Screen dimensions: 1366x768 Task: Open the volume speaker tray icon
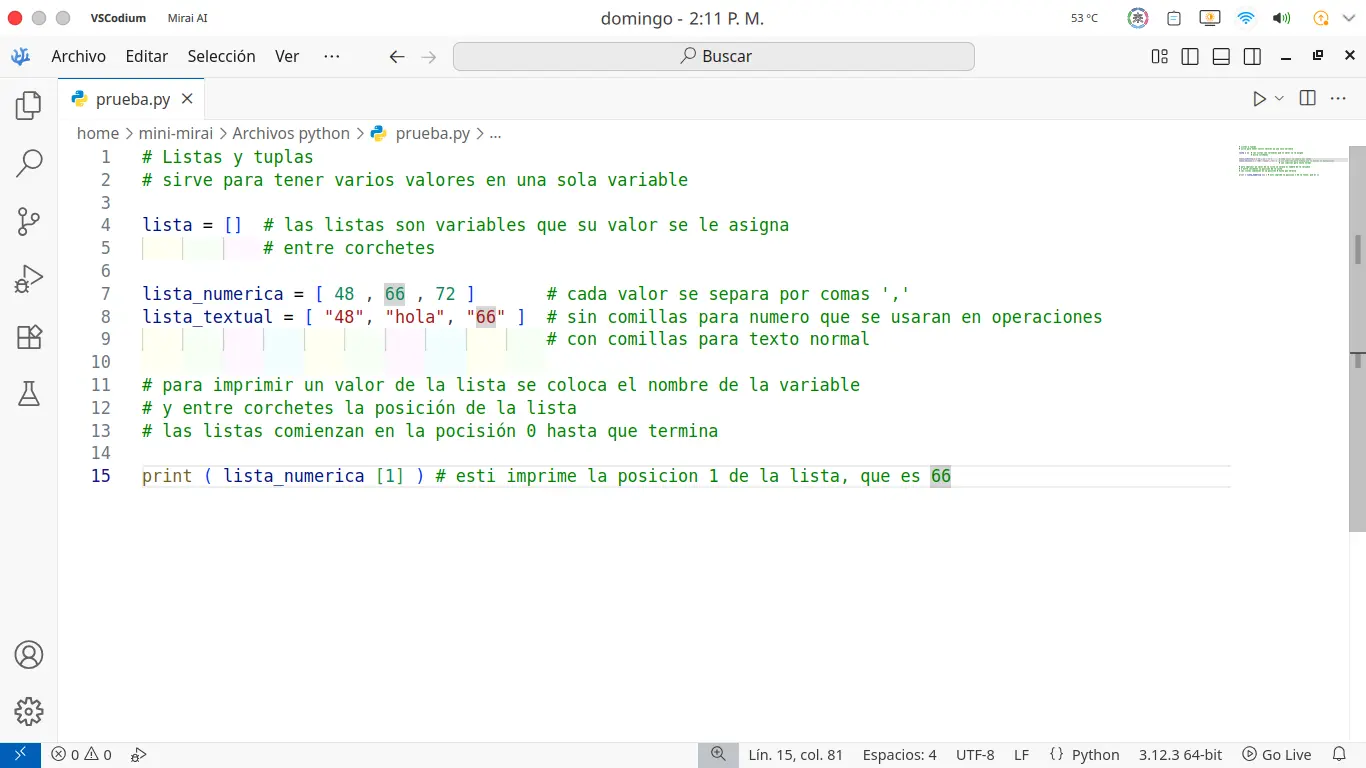(x=1281, y=18)
